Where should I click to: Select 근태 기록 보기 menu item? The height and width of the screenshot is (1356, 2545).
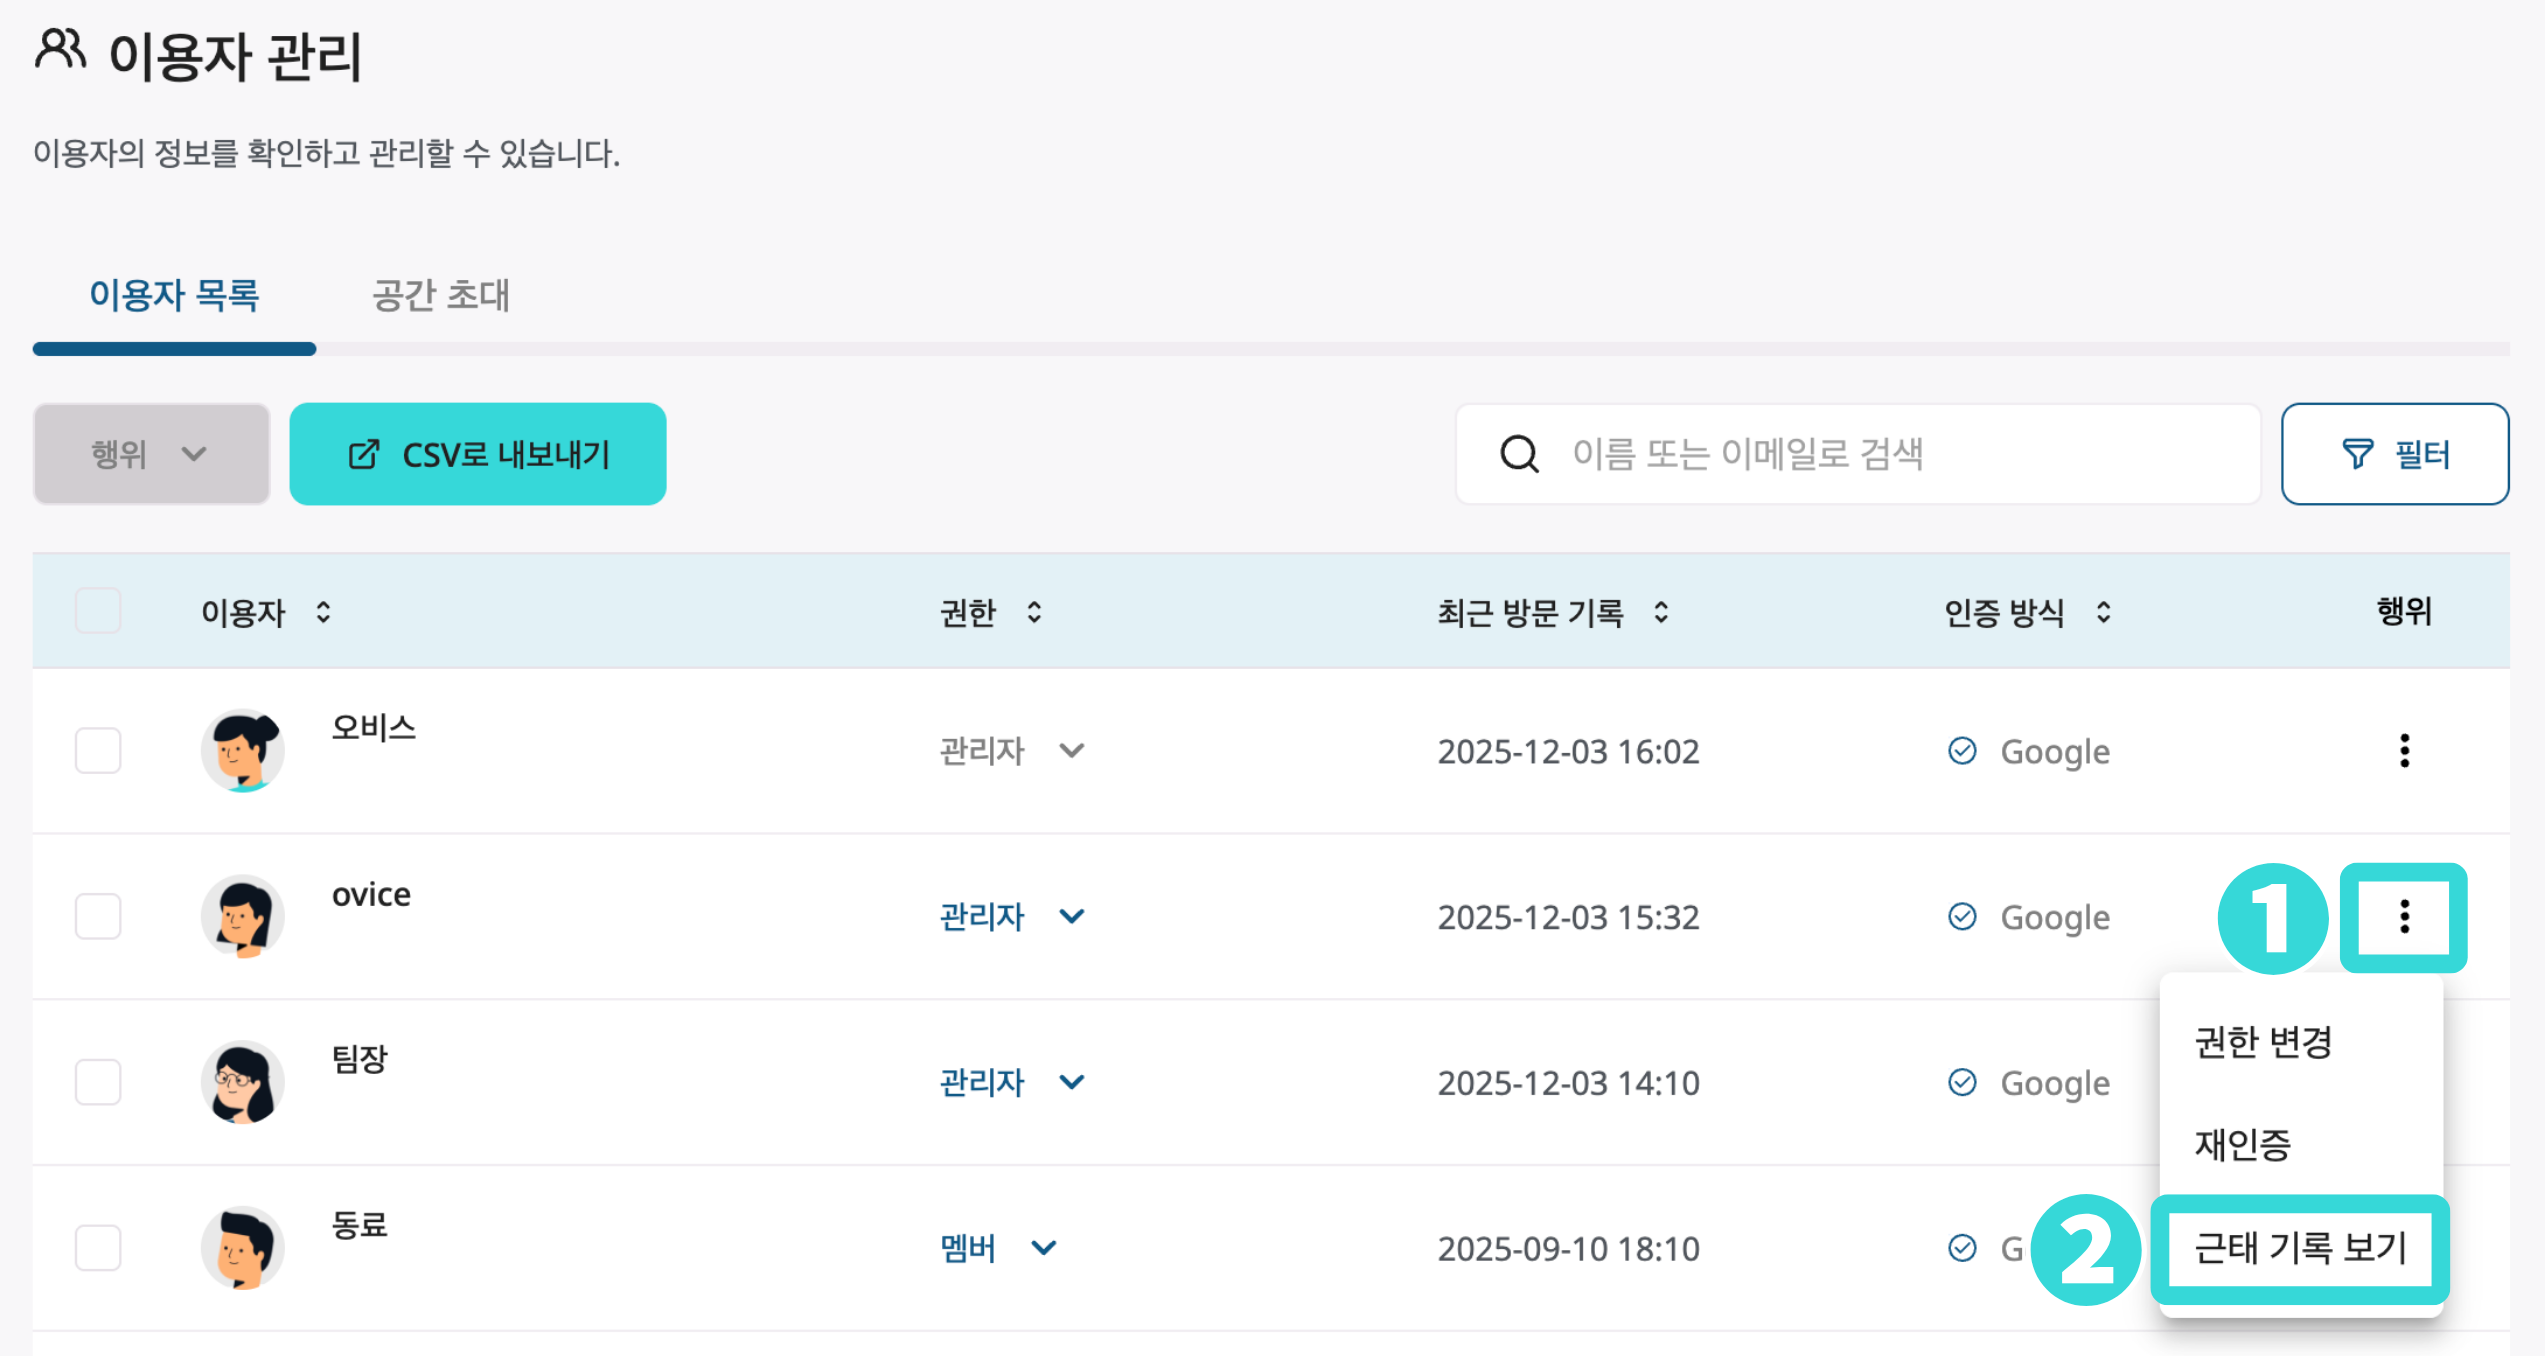[2300, 1248]
